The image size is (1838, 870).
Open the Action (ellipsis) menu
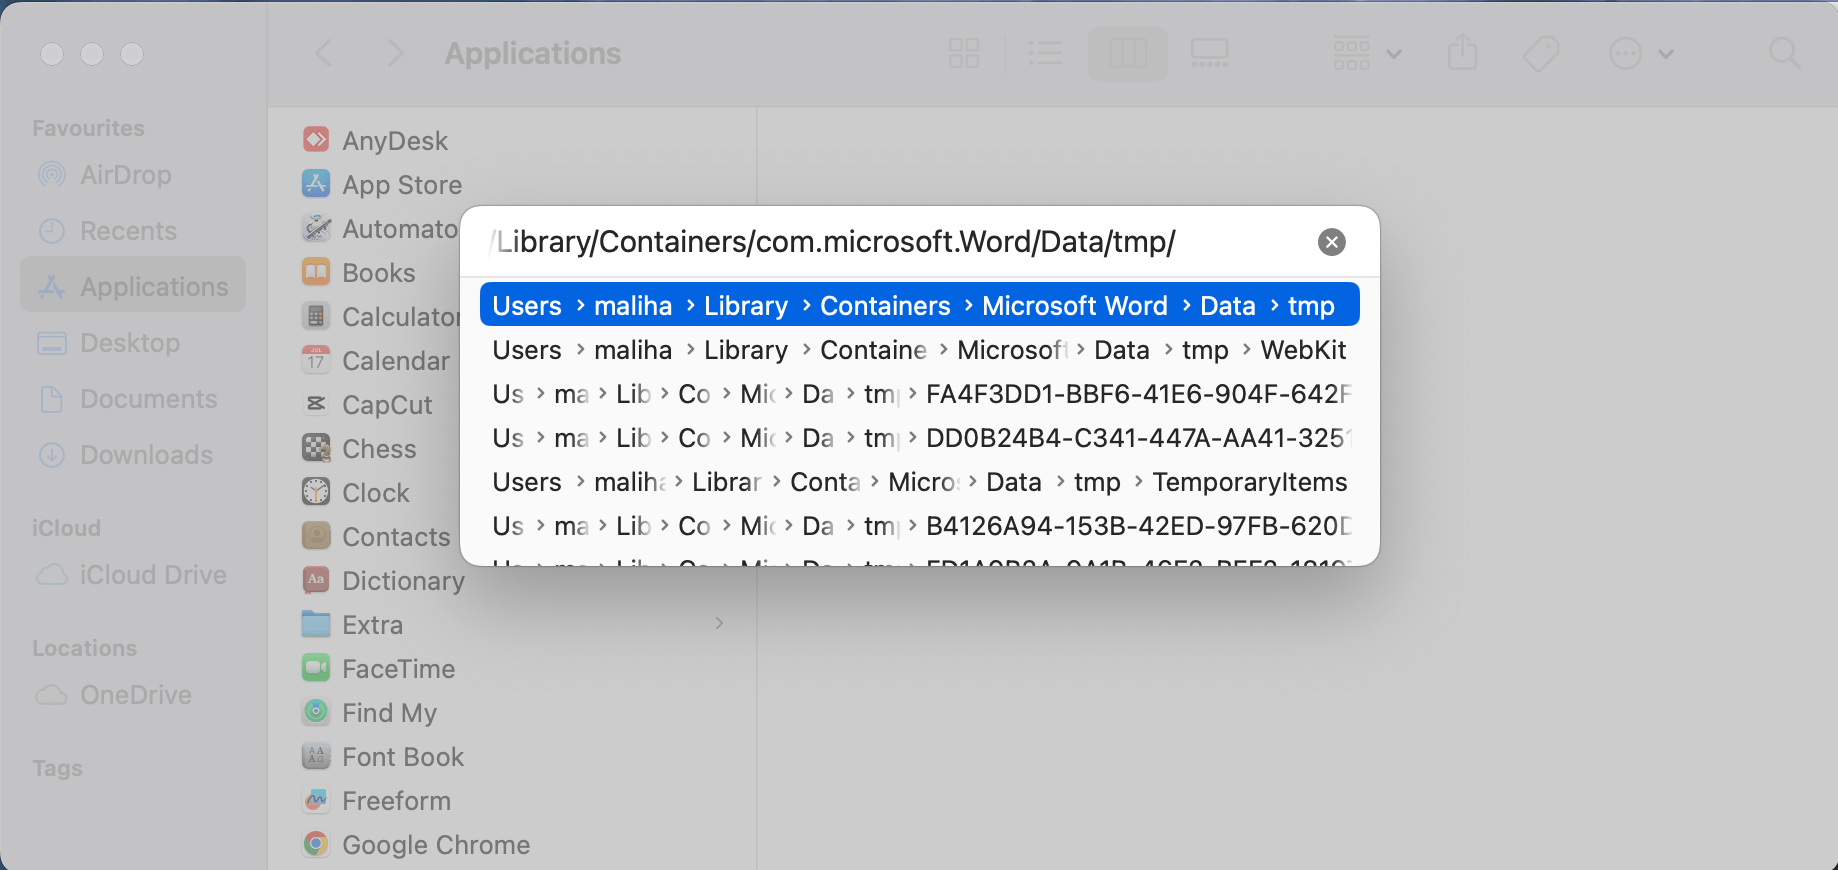[1641, 53]
